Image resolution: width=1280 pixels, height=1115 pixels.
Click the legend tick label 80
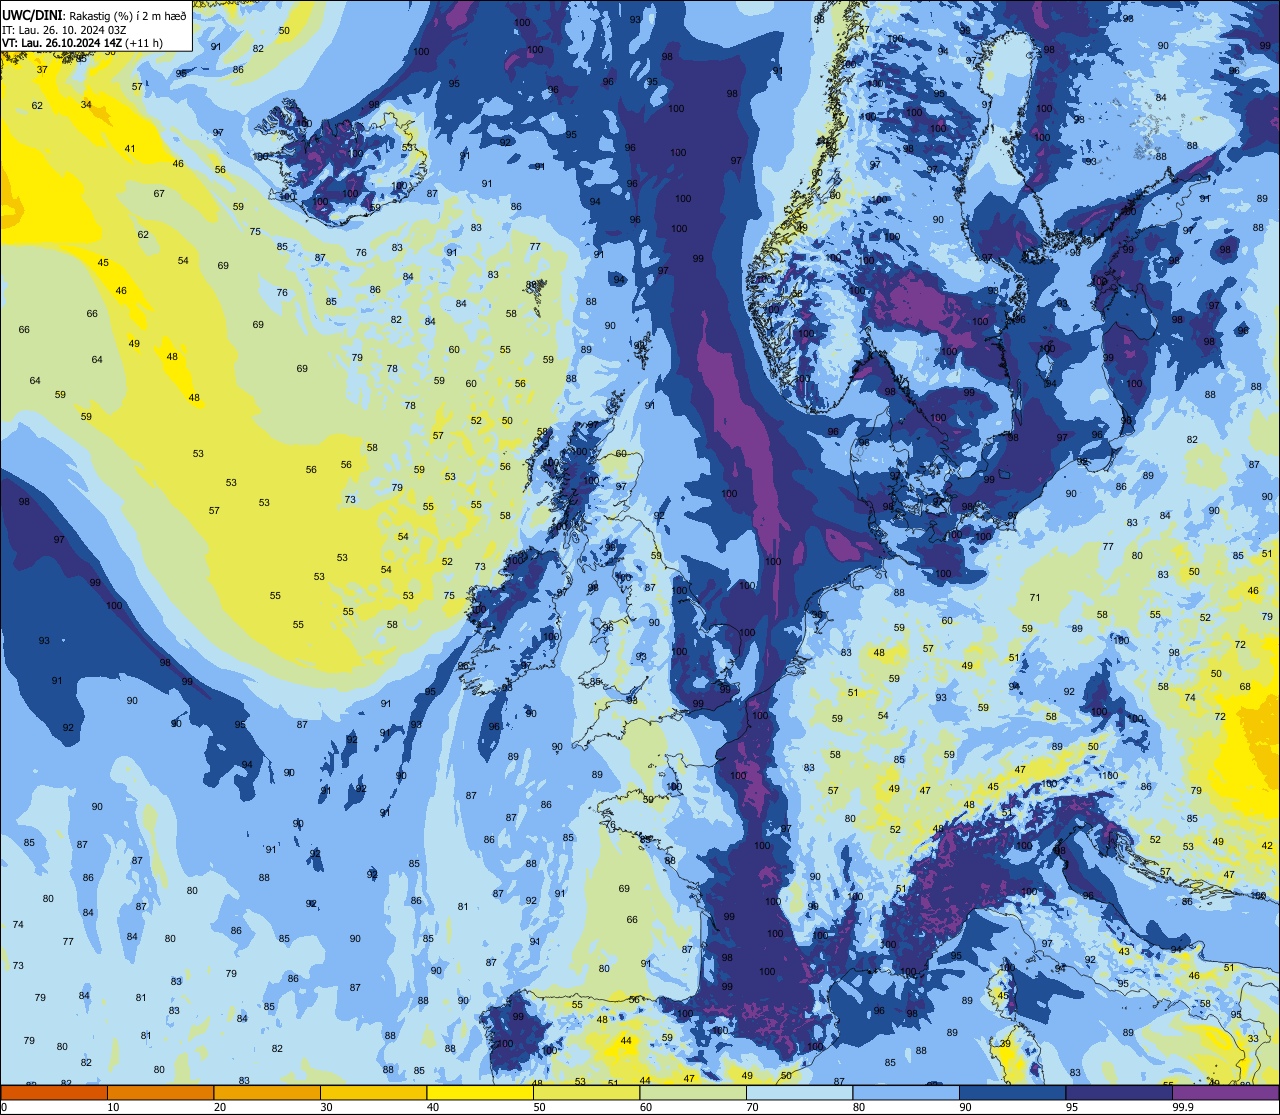pyautogui.click(x=859, y=1107)
